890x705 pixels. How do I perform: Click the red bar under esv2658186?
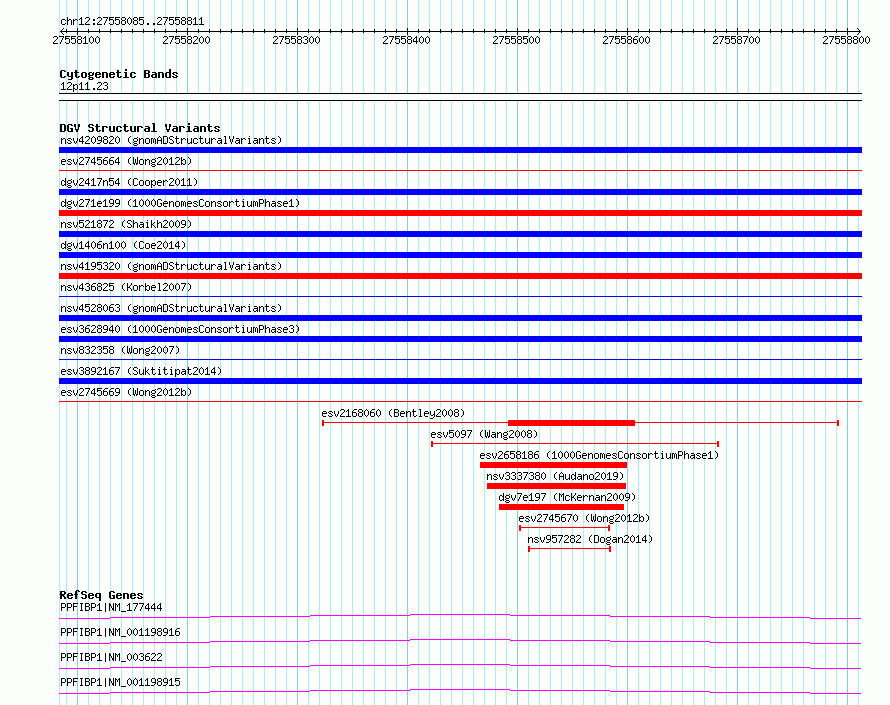[x=553, y=465]
